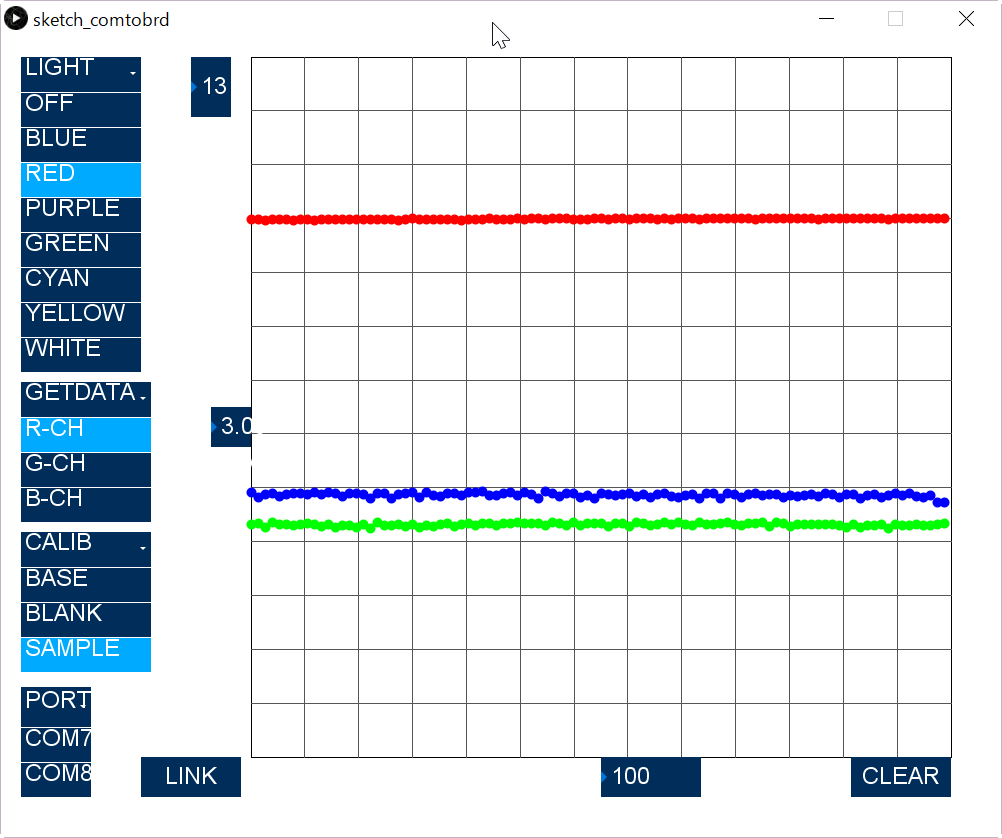Select OFF in the LIGHT list
Image resolution: width=1002 pixels, height=838 pixels.
pos(81,110)
